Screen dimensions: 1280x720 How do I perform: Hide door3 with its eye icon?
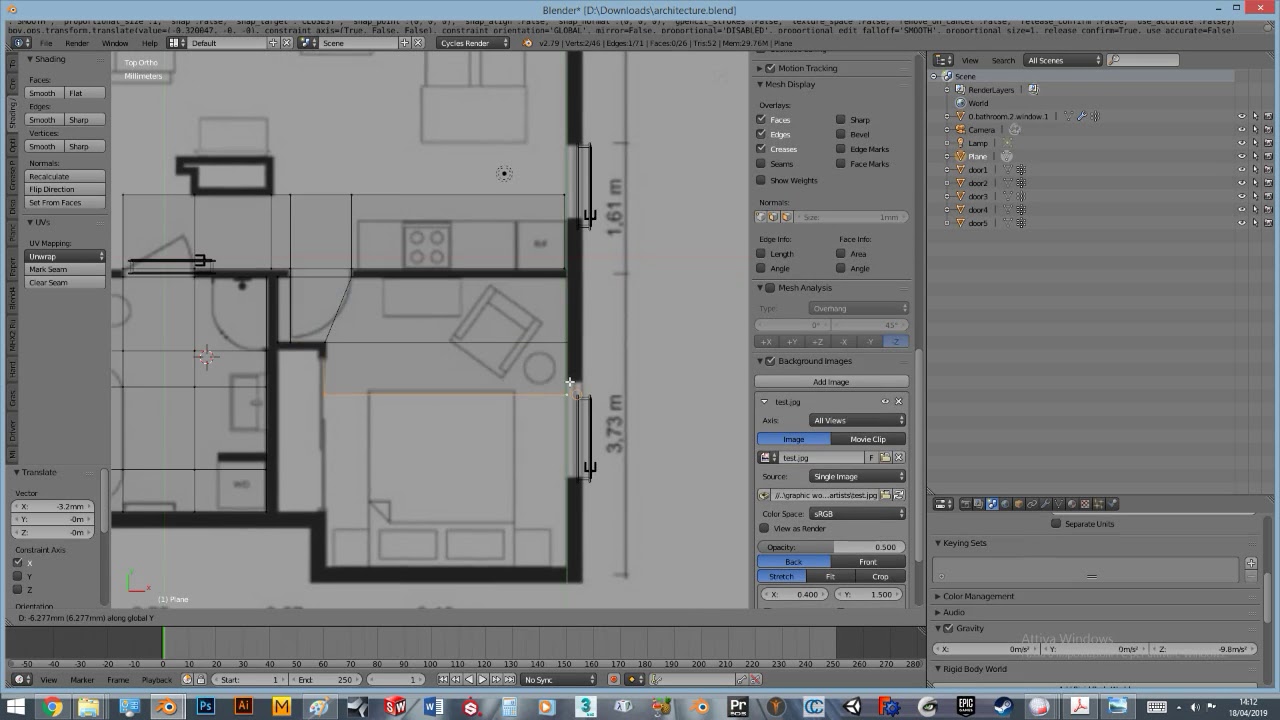(x=1242, y=197)
